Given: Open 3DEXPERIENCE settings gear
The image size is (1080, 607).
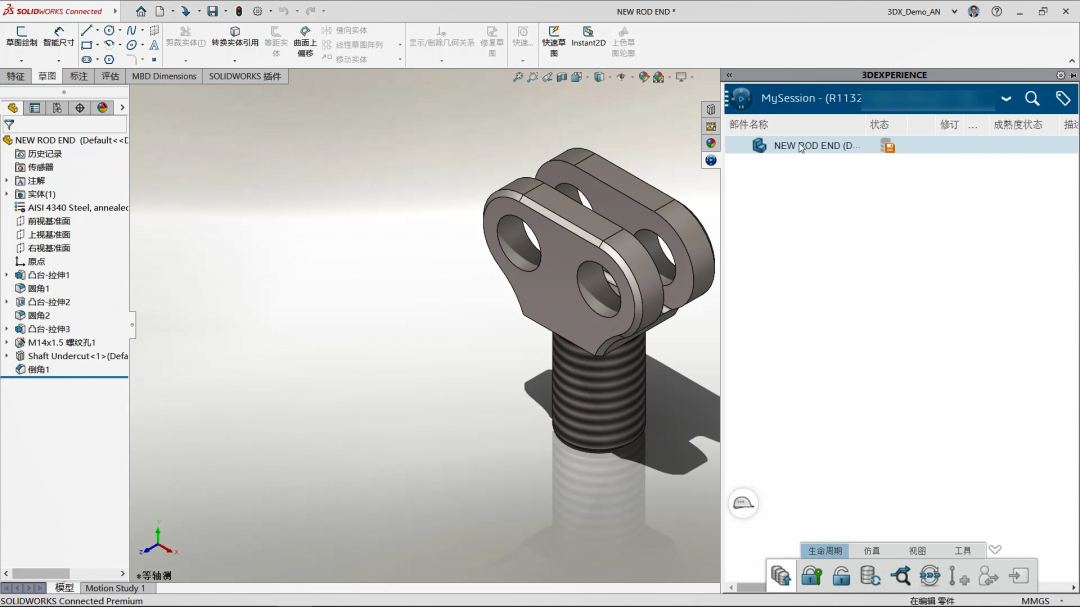Looking at the screenshot, I should coord(1061,75).
